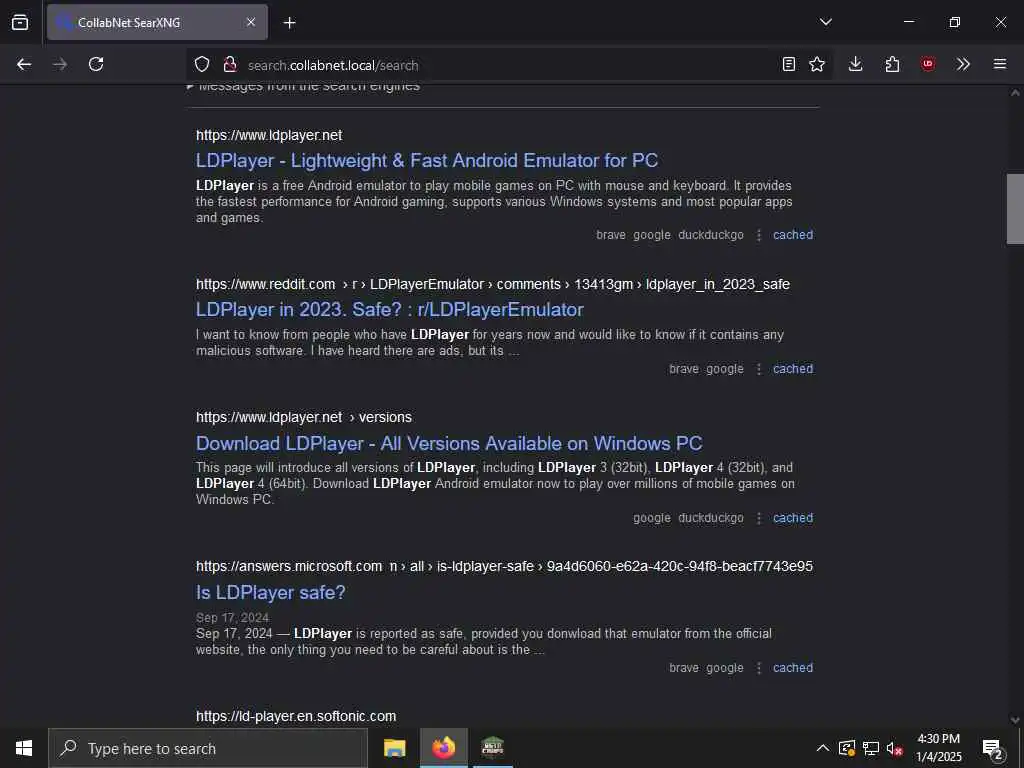Toggle reader view icon
The width and height of the screenshot is (1024, 768).
click(789, 64)
